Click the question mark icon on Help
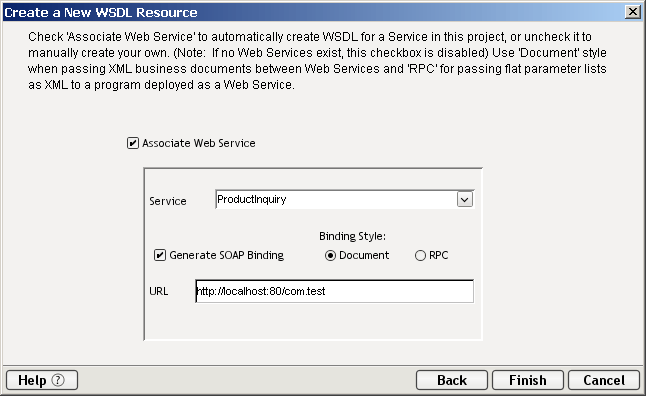The height and width of the screenshot is (396, 646). 58,380
